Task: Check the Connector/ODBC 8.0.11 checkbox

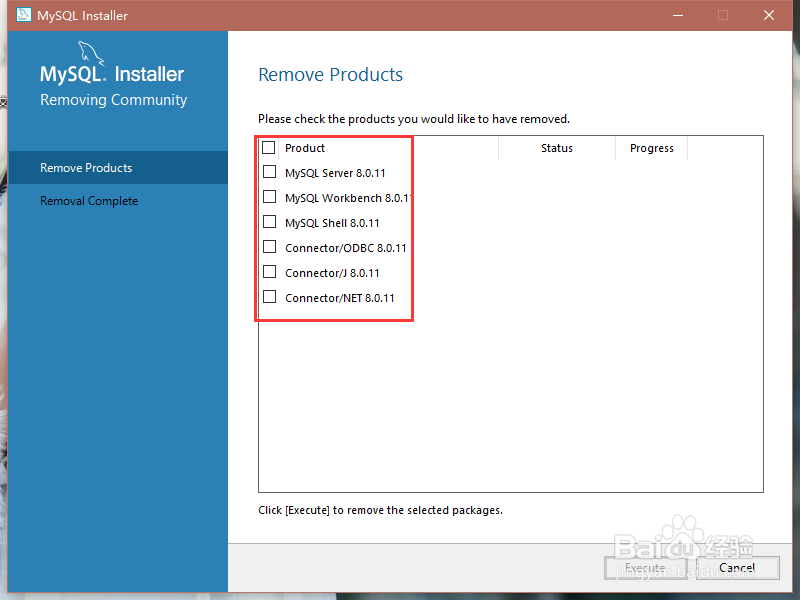Action: click(269, 247)
